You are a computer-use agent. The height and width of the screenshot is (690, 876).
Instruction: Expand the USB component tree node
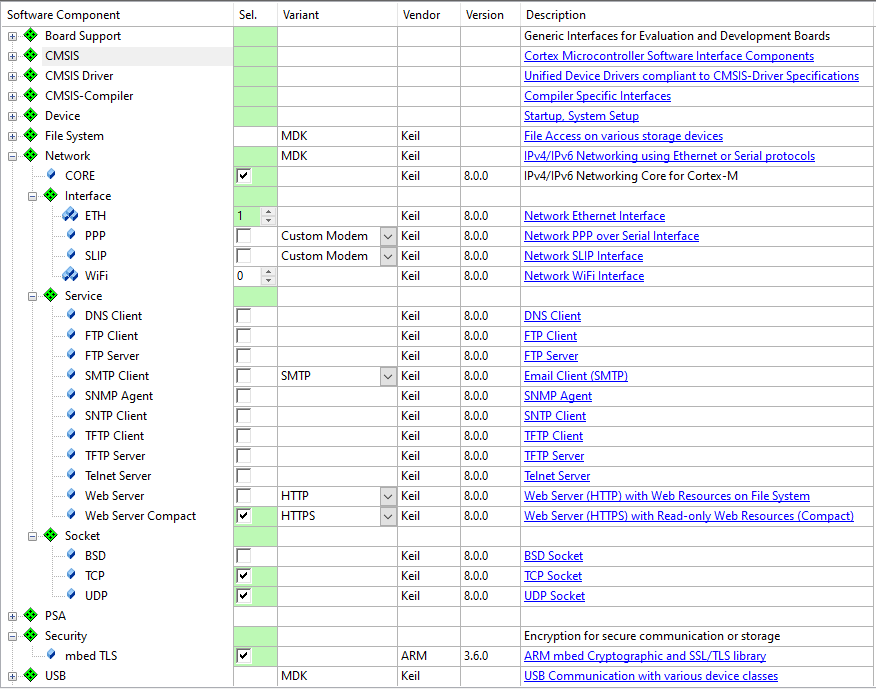(12, 676)
